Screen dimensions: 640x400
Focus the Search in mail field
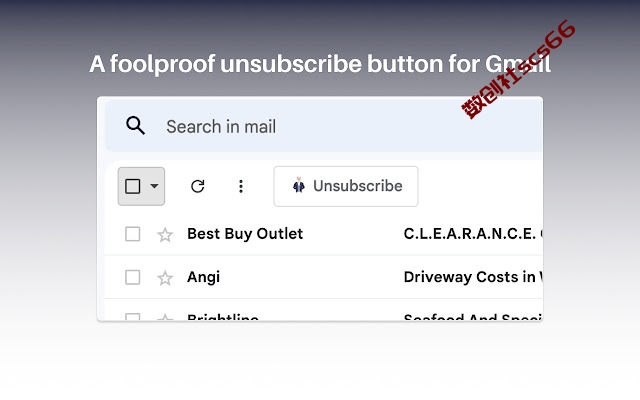coord(324,126)
